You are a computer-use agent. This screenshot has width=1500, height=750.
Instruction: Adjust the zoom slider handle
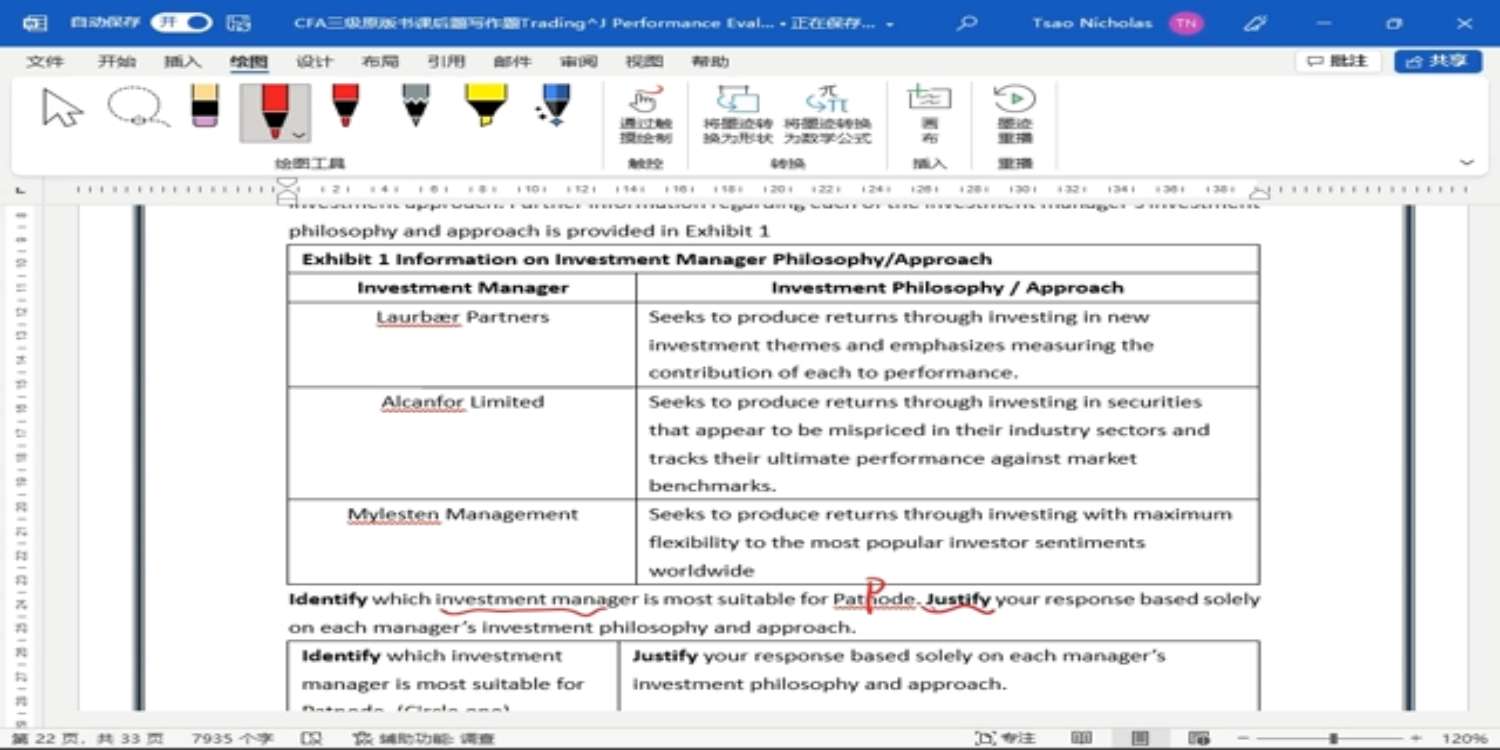point(1333,738)
